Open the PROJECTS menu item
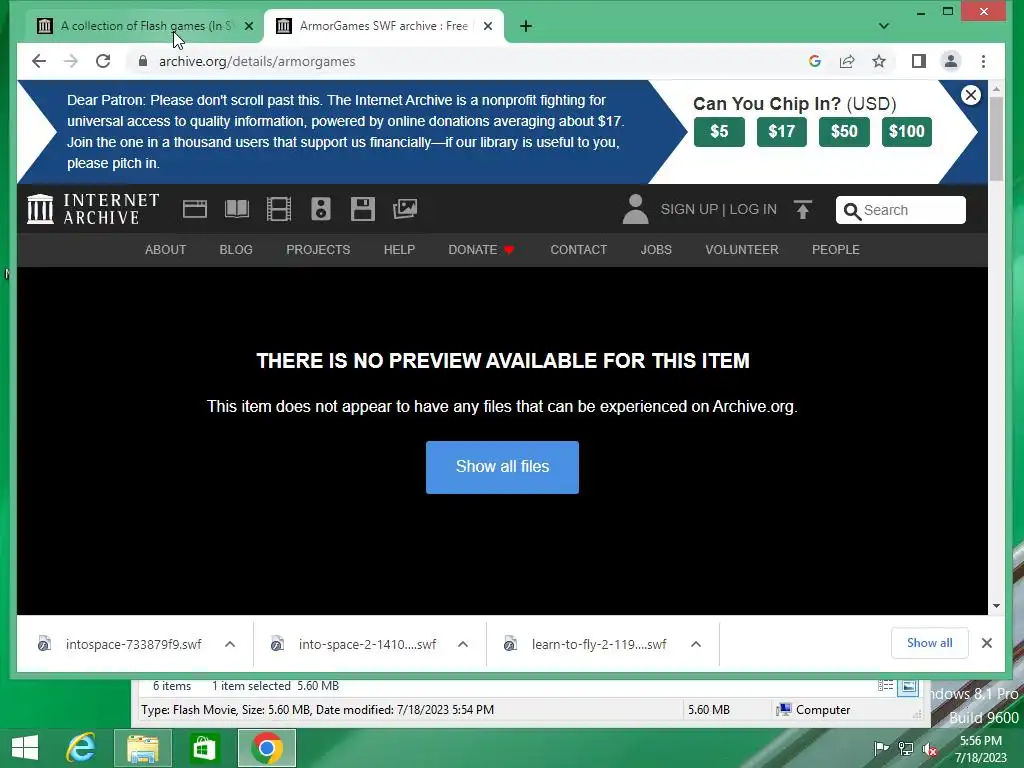The height and width of the screenshot is (768, 1024). [x=318, y=249]
